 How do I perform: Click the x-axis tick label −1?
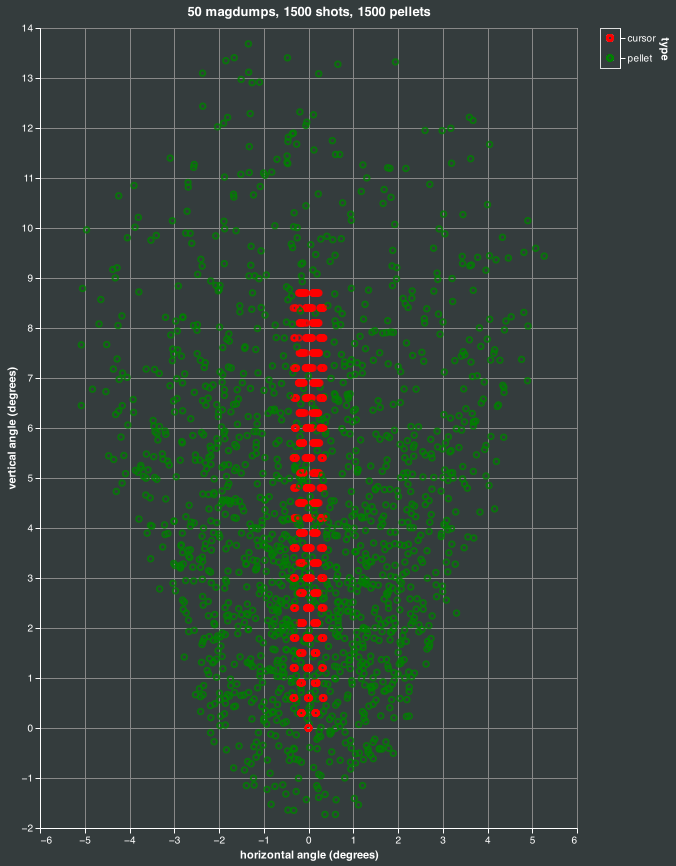264,840
